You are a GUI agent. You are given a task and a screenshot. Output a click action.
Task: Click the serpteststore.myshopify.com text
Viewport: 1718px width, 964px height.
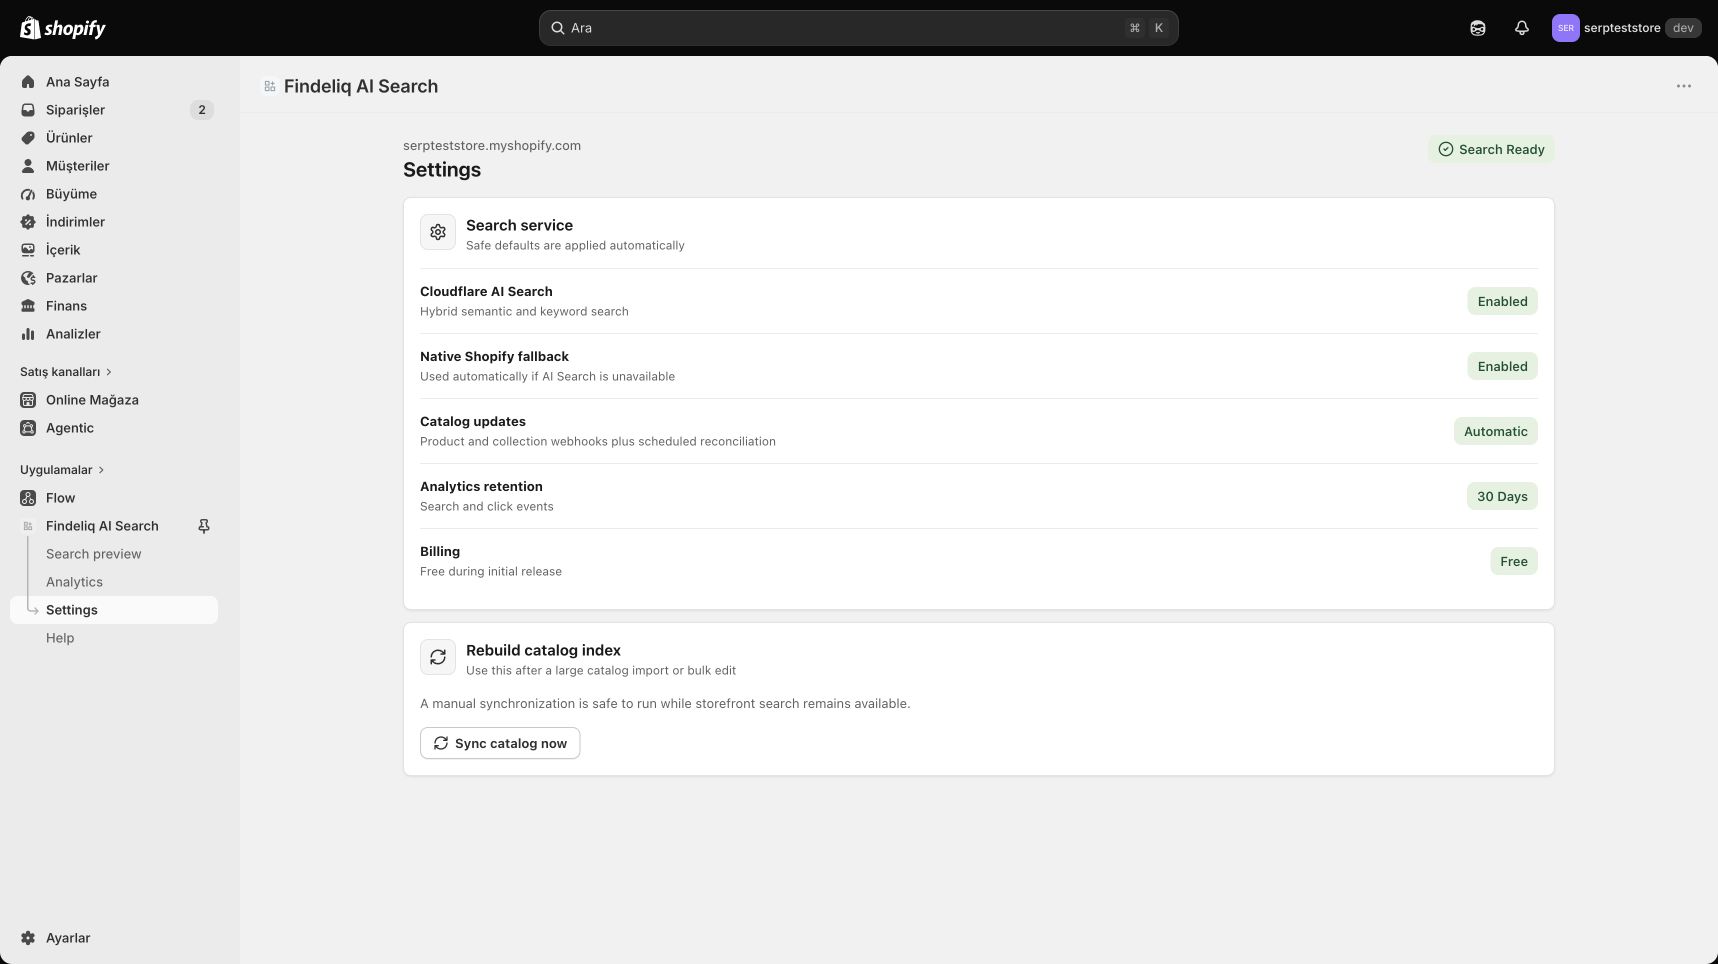[x=492, y=145]
